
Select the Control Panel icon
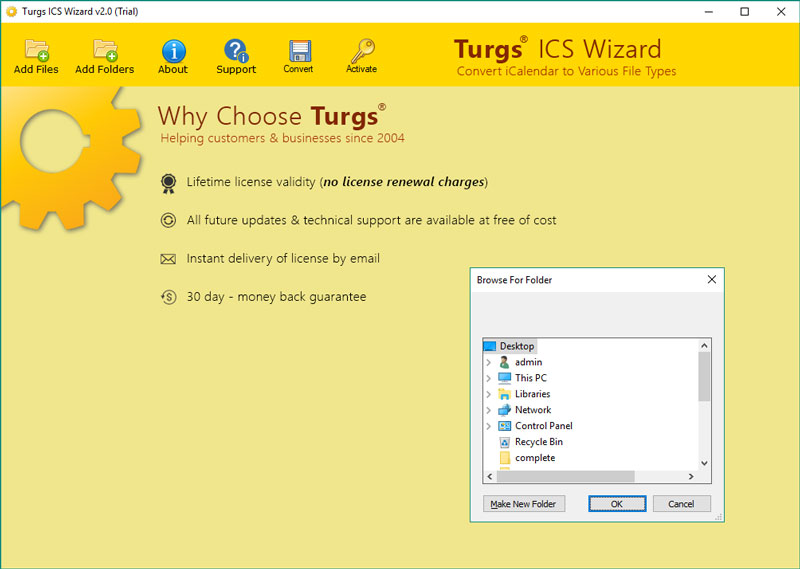click(504, 426)
